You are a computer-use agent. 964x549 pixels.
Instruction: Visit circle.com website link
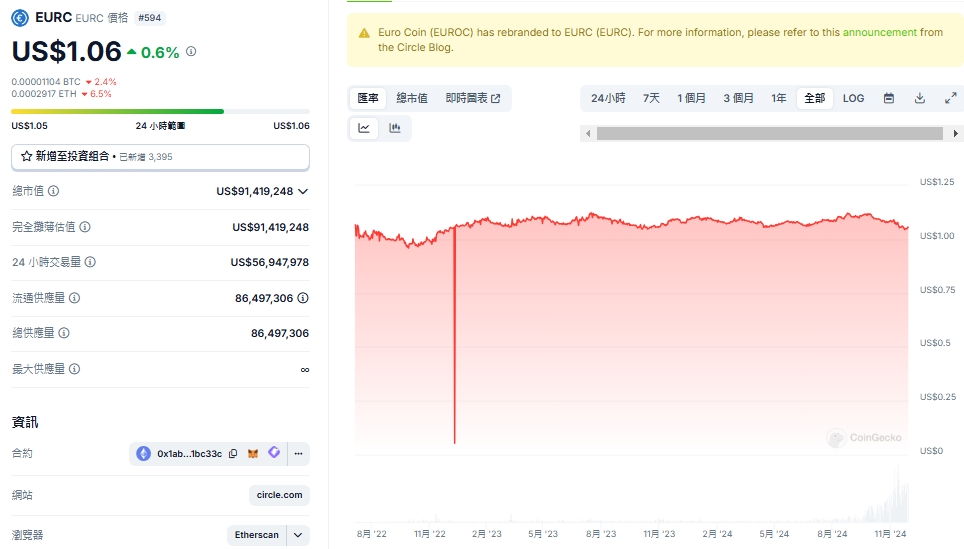pos(279,495)
